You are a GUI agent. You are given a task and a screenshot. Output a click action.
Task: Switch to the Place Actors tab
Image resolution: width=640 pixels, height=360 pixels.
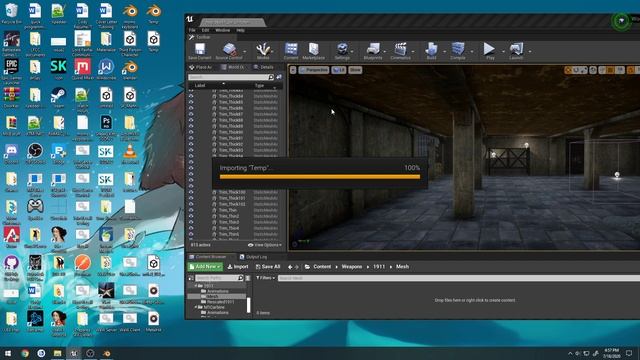(200, 67)
